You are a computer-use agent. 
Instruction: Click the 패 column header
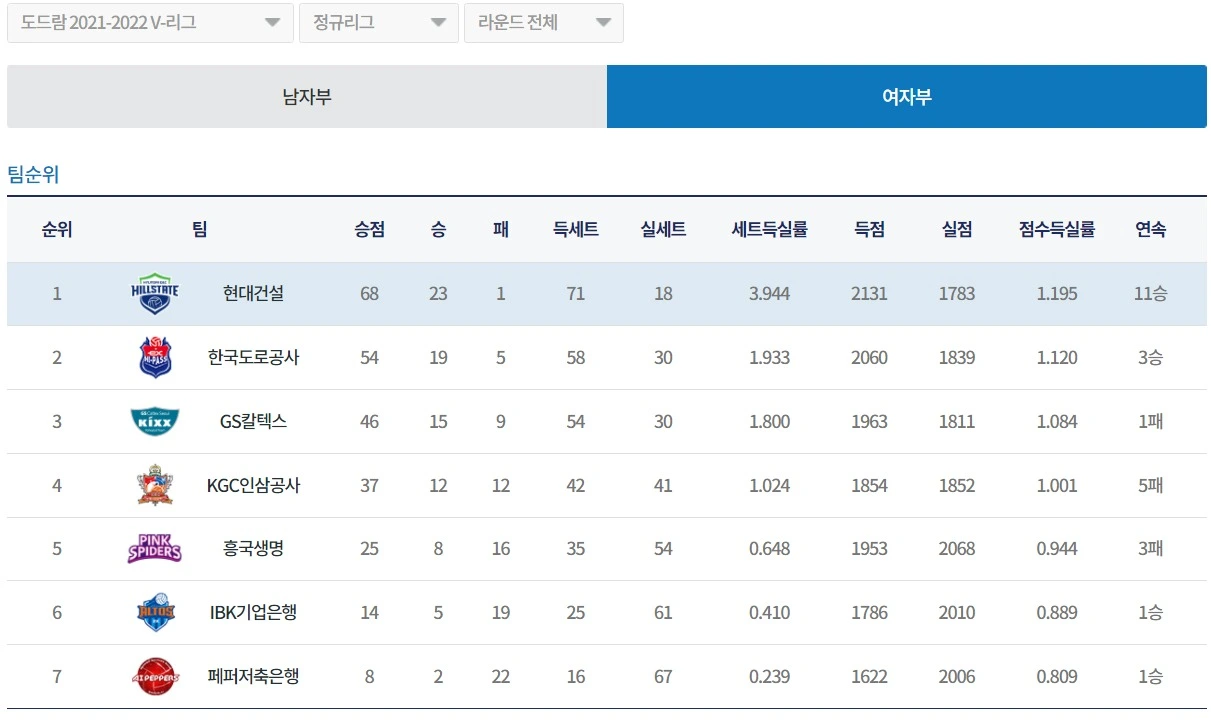tap(501, 229)
